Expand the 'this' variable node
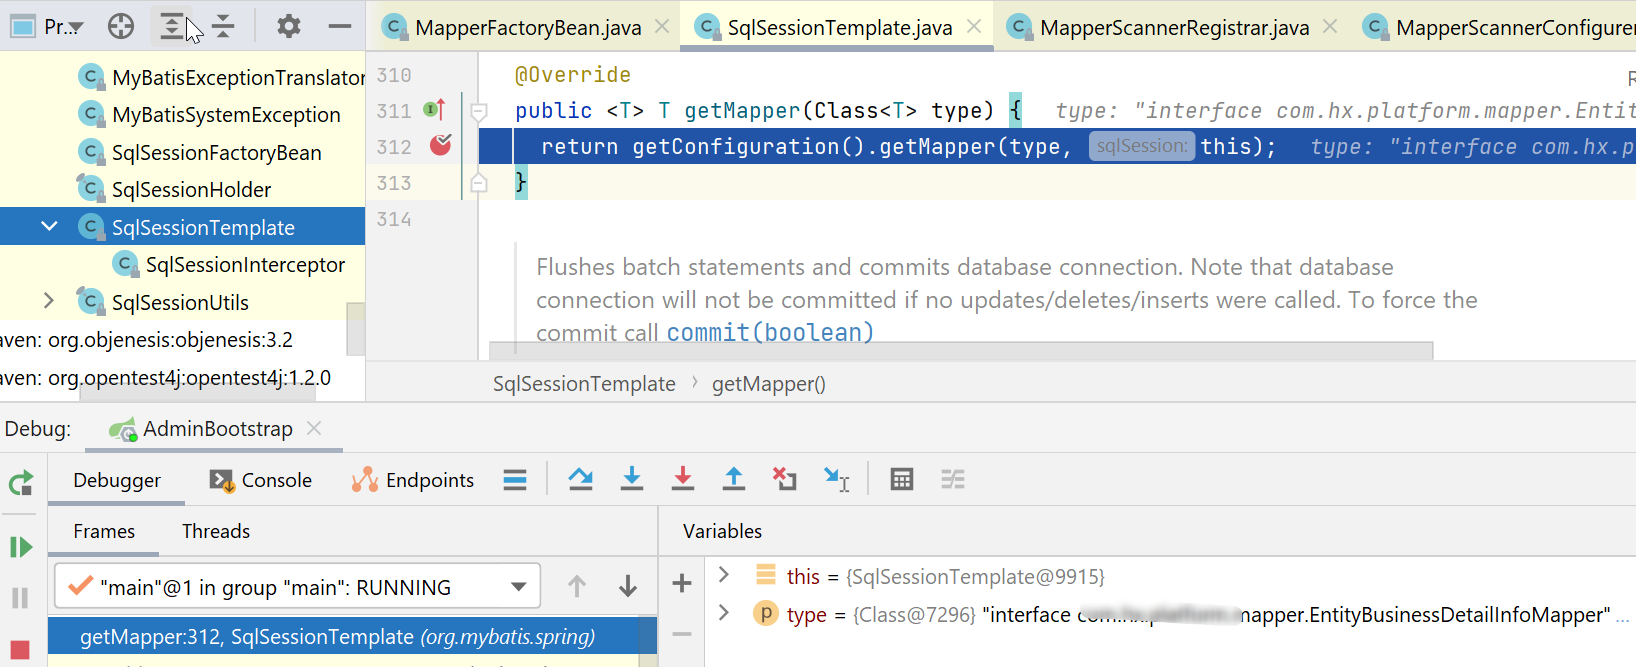The height and width of the screenshot is (667, 1636). coord(724,575)
